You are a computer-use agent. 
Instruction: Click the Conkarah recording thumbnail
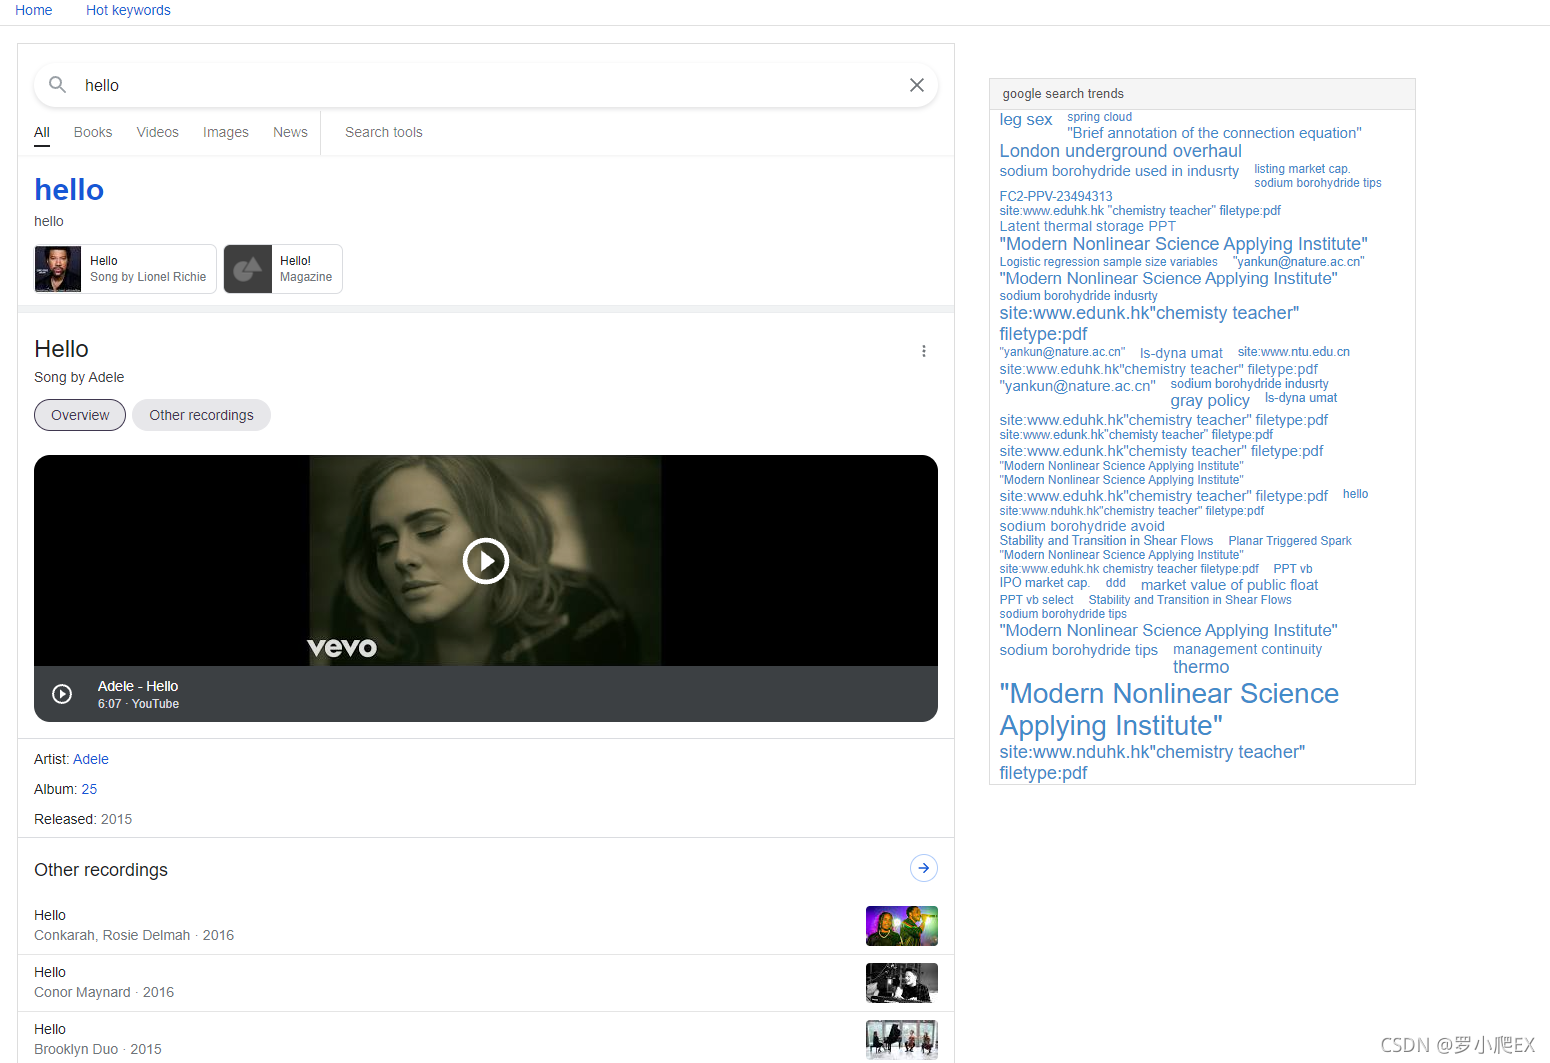[902, 926]
